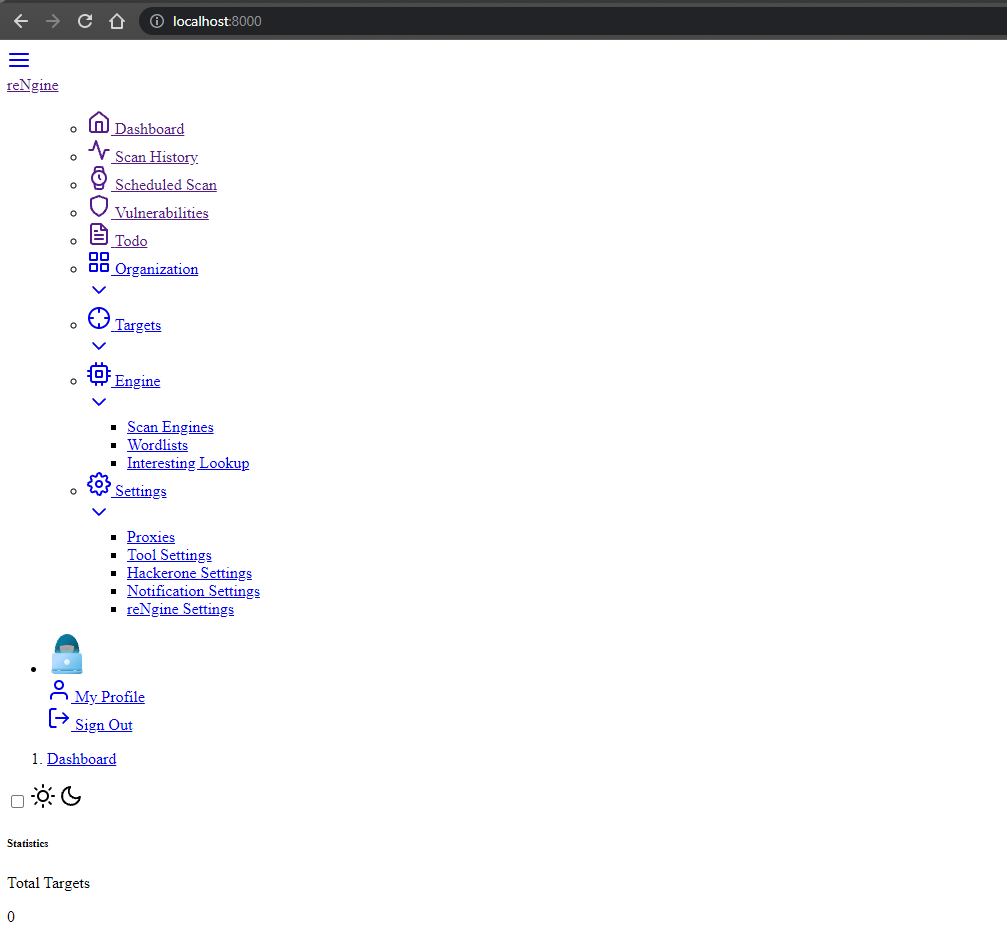This screenshot has height=950, width=1007.
Task: Open the Dashboard sidebar link
Action: tap(149, 129)
